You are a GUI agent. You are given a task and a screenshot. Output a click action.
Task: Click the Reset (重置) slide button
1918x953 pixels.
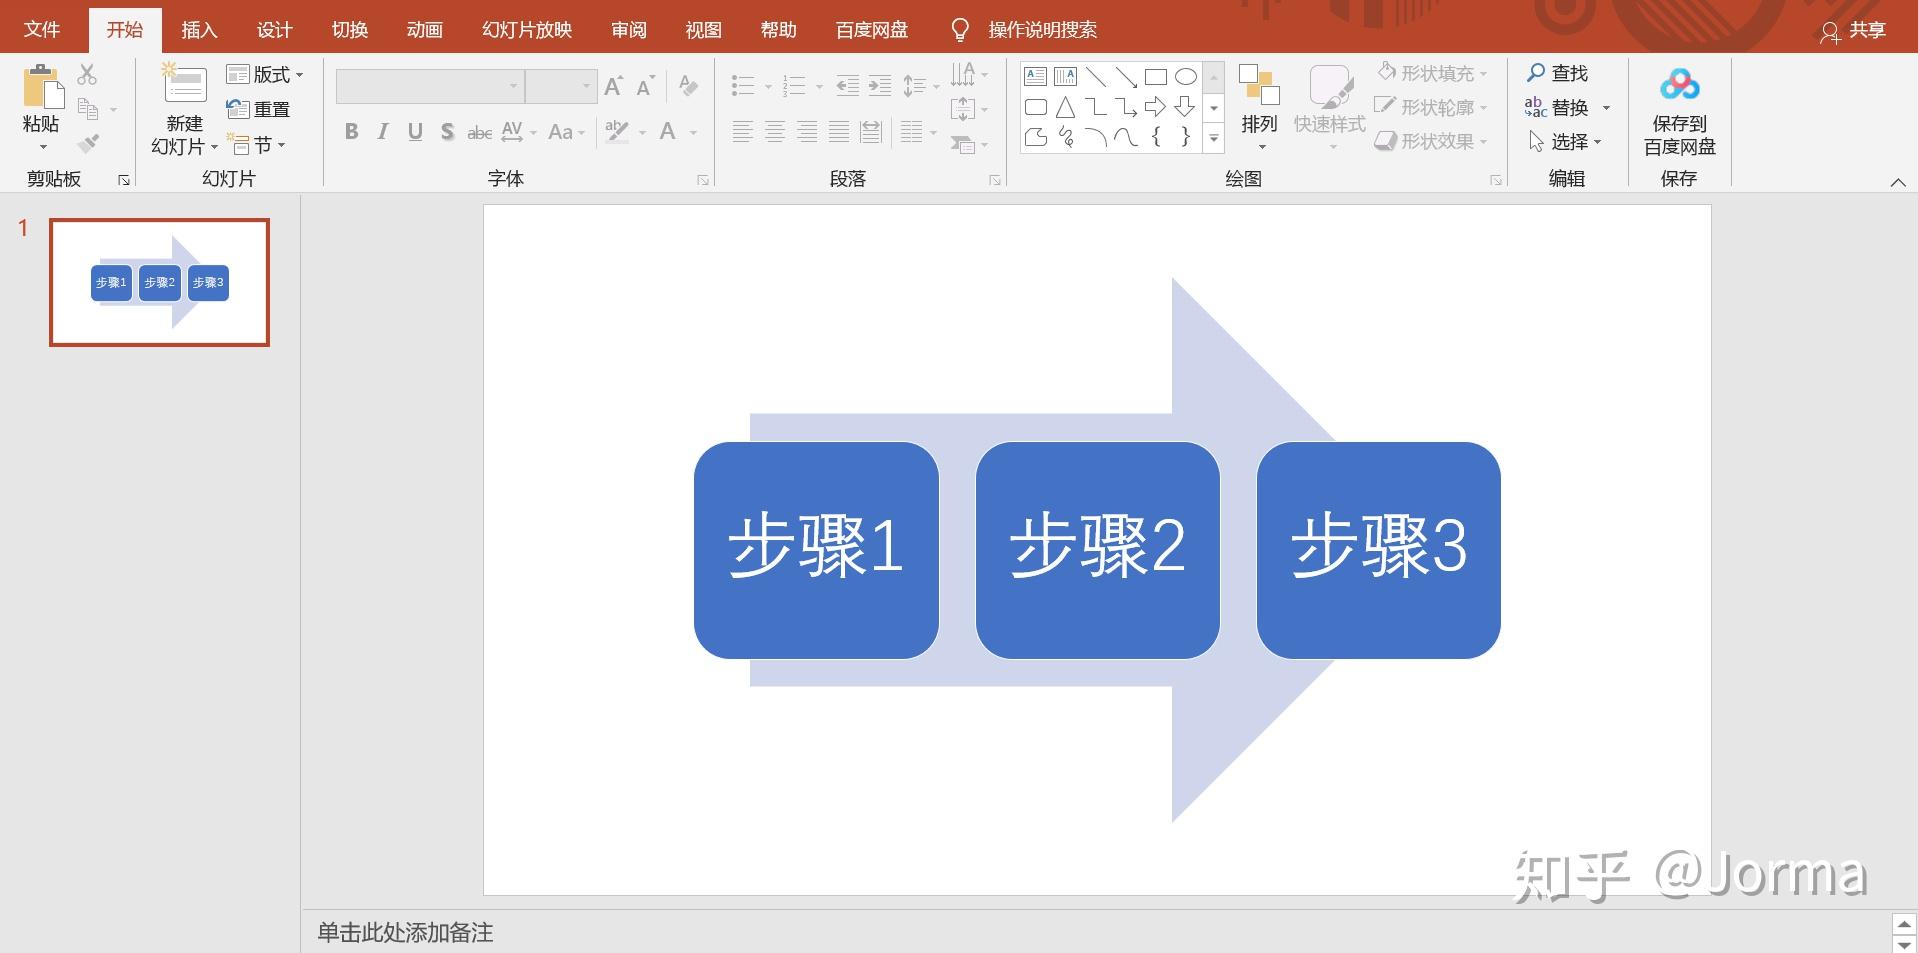tap(258, 109)
